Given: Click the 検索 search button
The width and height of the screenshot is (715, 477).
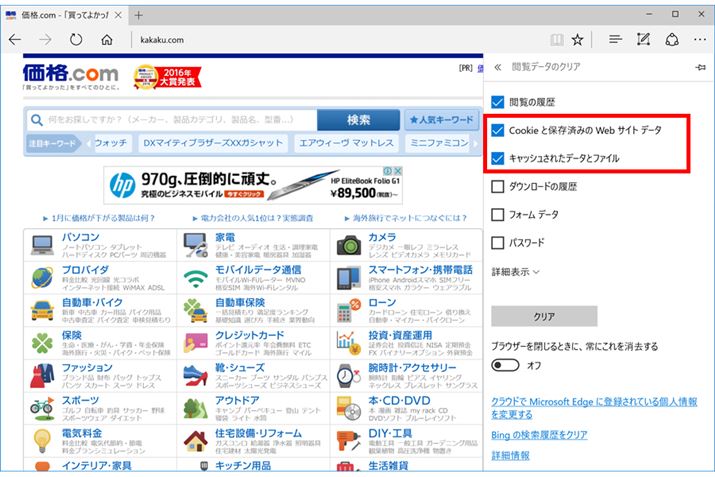Looking at the screenshot, I should coord(358,120).
